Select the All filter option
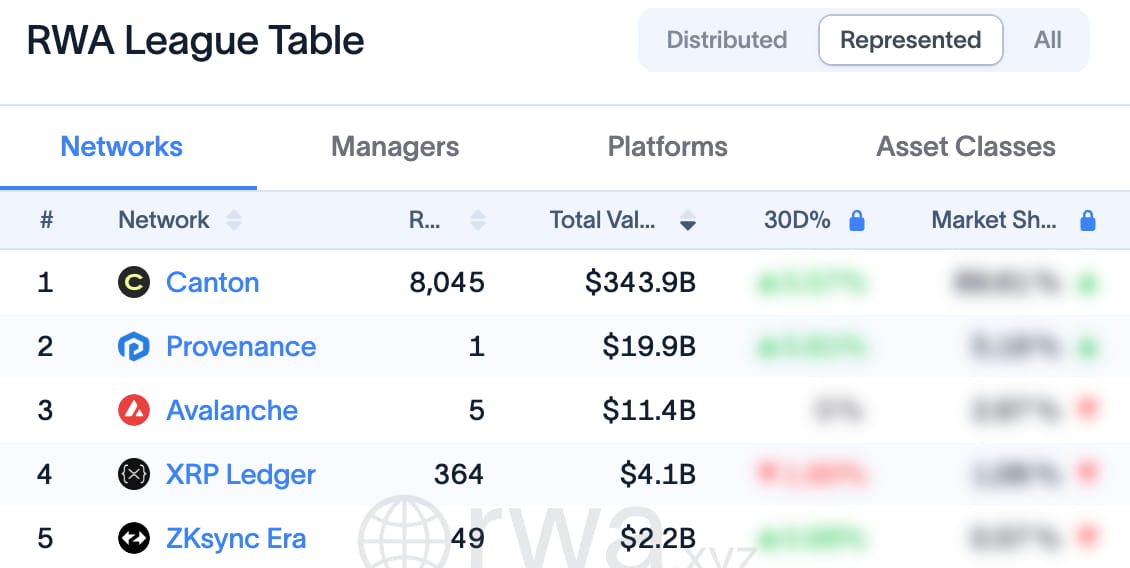 (x=1047, y=40)
